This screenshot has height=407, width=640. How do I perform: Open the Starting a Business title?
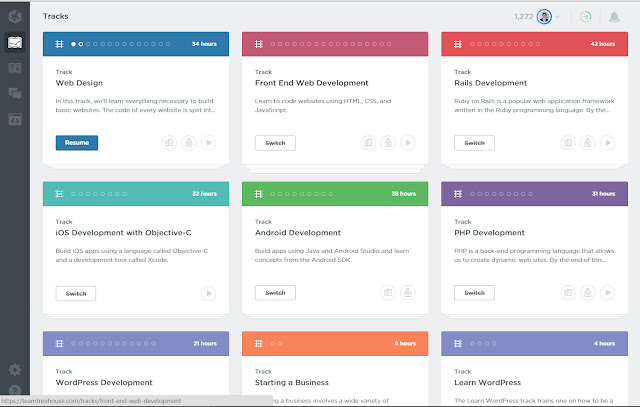coord(291,383)
